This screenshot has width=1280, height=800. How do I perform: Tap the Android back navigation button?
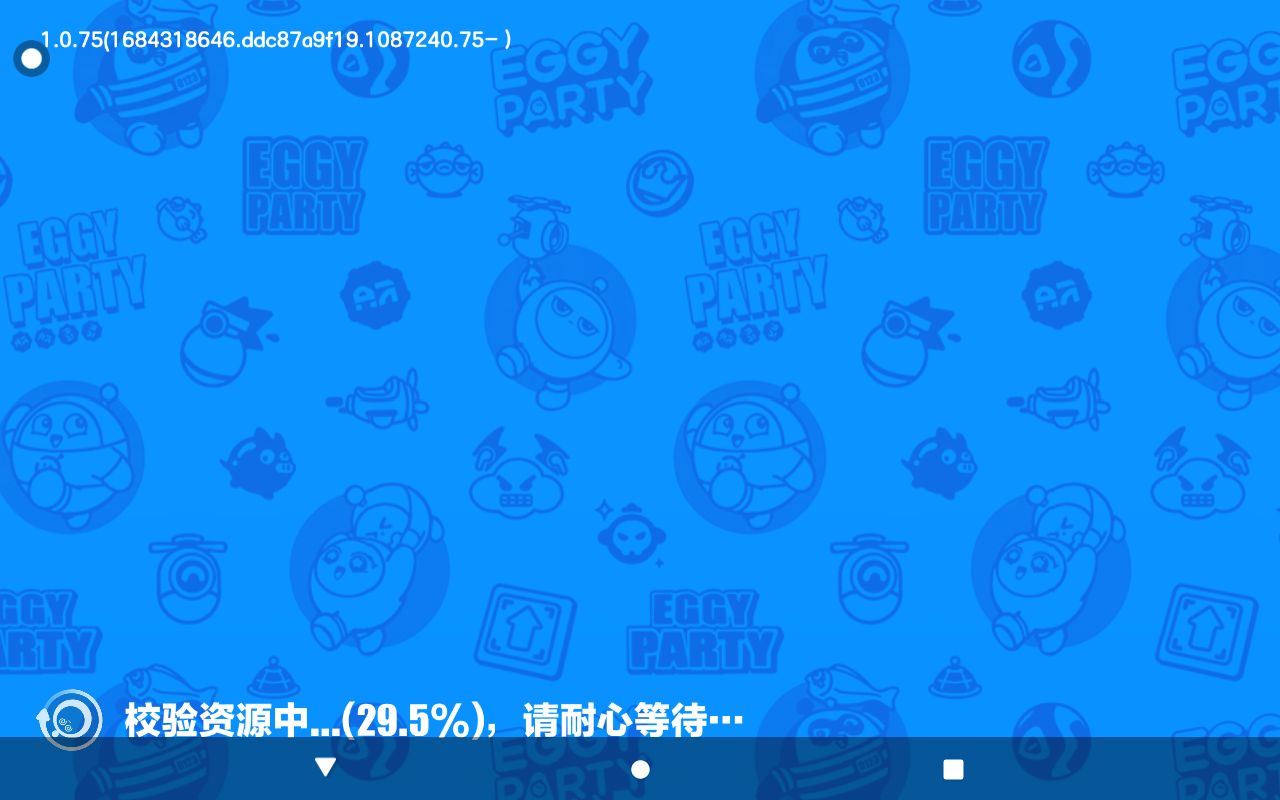pyautogui.click(x=325, y=768)
